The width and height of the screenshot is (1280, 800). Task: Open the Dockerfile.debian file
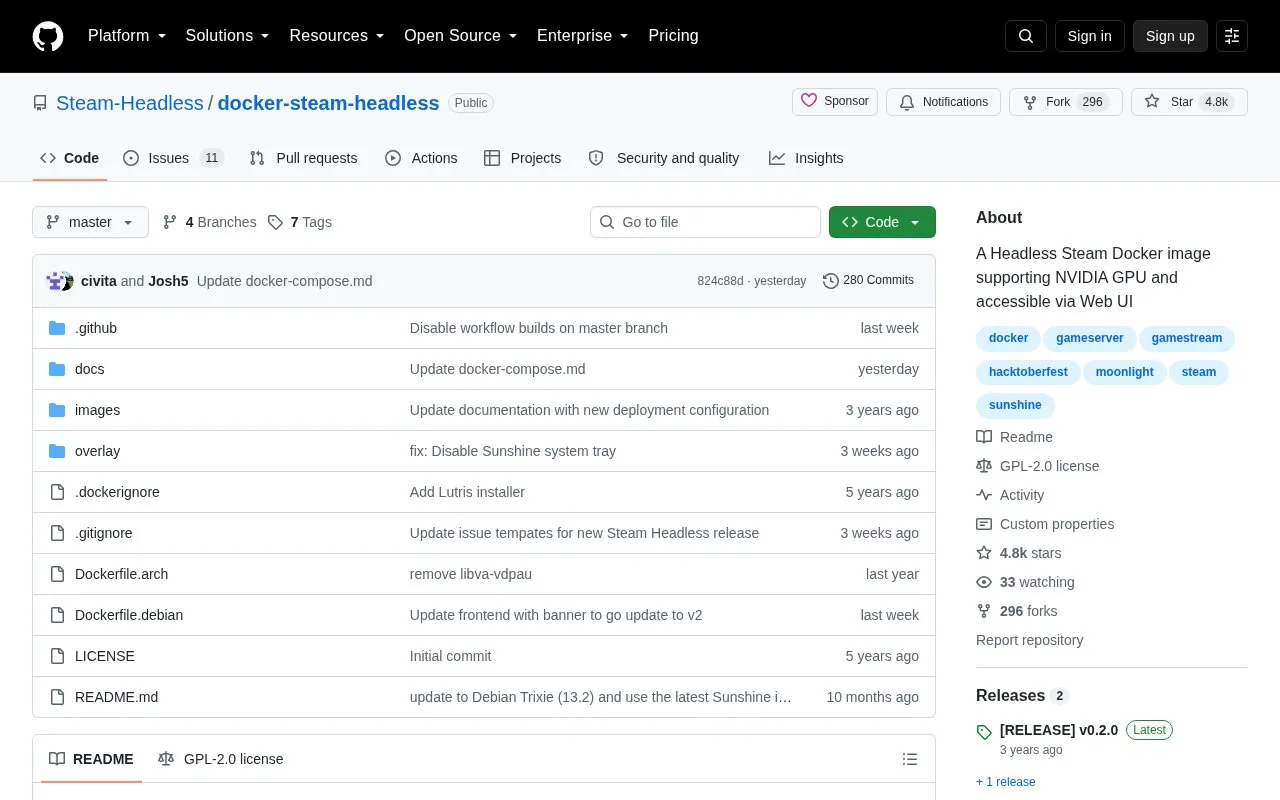tap(129, 615)
